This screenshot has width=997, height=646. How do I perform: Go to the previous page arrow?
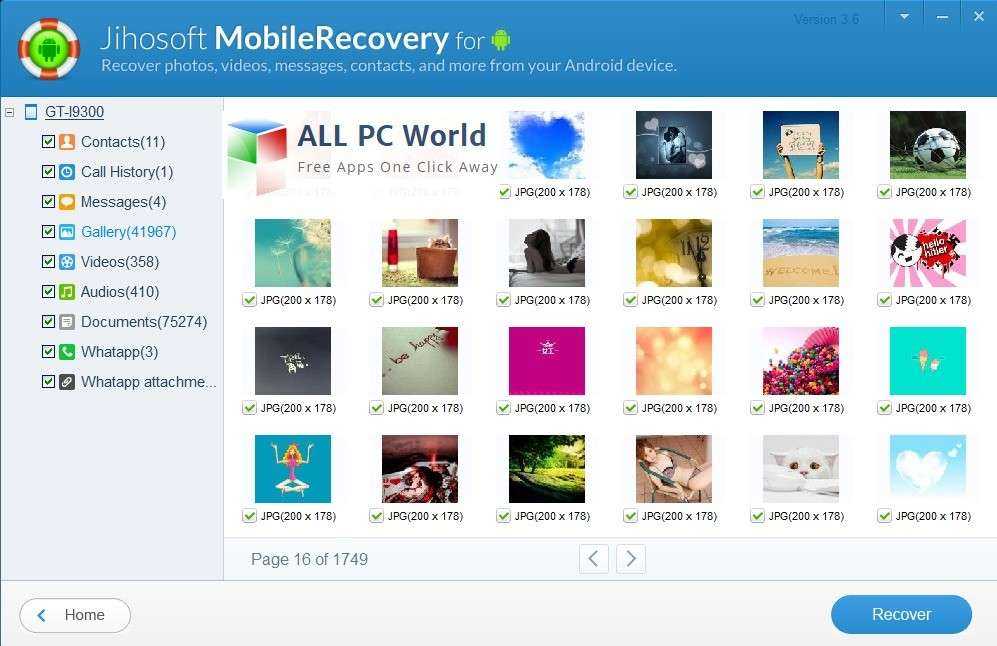click(594, 559)
